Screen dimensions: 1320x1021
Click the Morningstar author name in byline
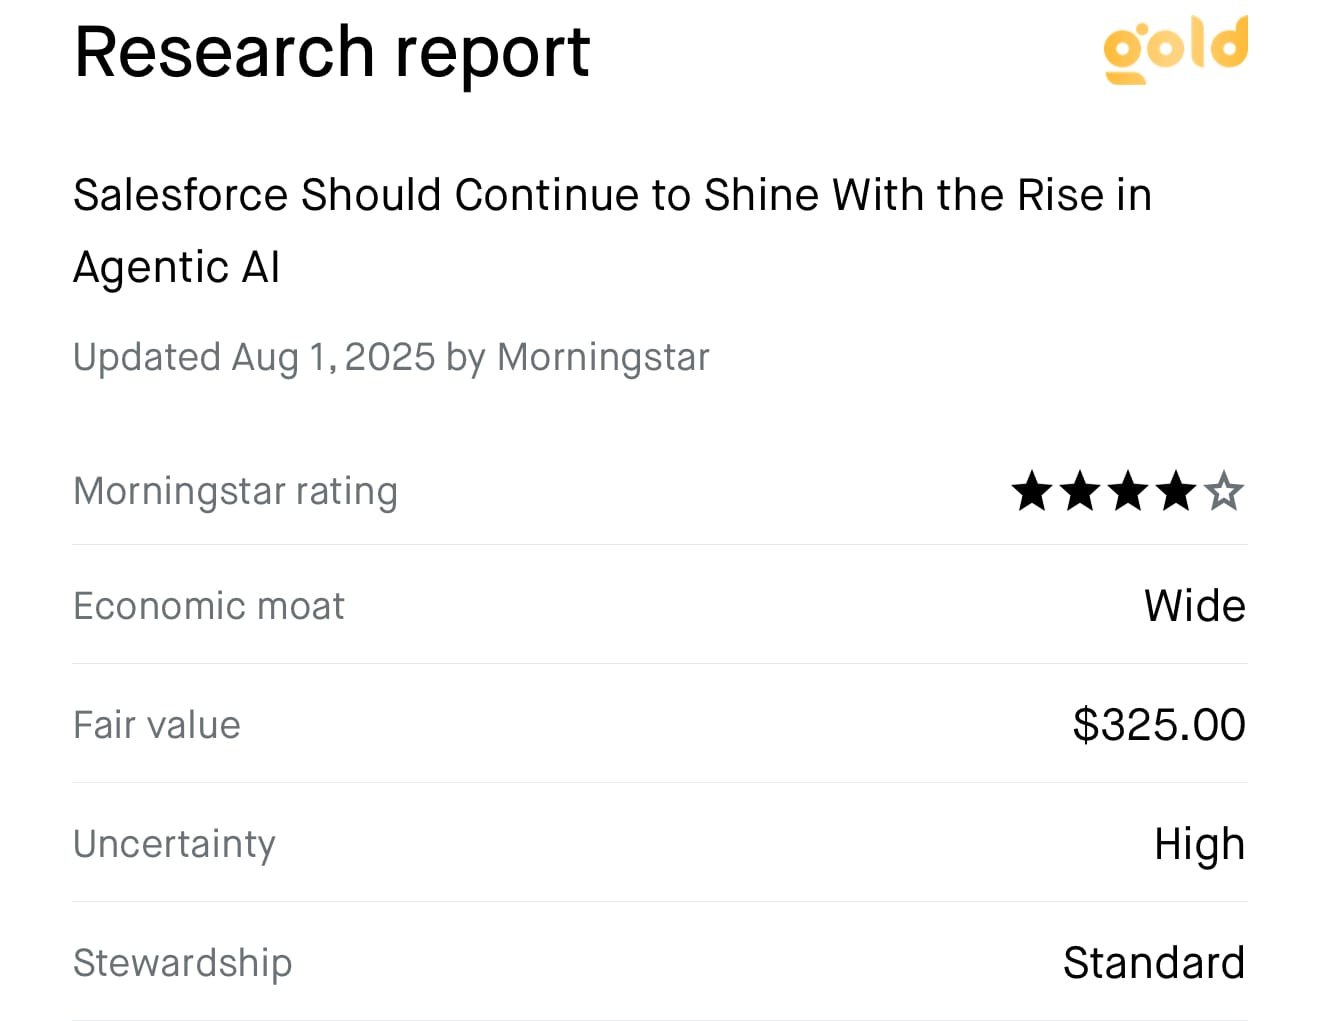(603, 357)
